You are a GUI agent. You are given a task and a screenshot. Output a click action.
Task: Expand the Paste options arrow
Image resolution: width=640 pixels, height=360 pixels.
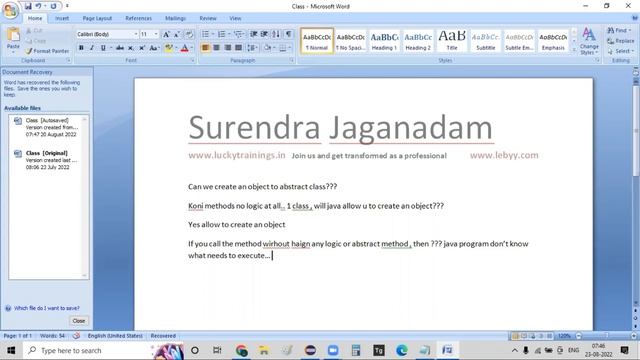(13, 52)
